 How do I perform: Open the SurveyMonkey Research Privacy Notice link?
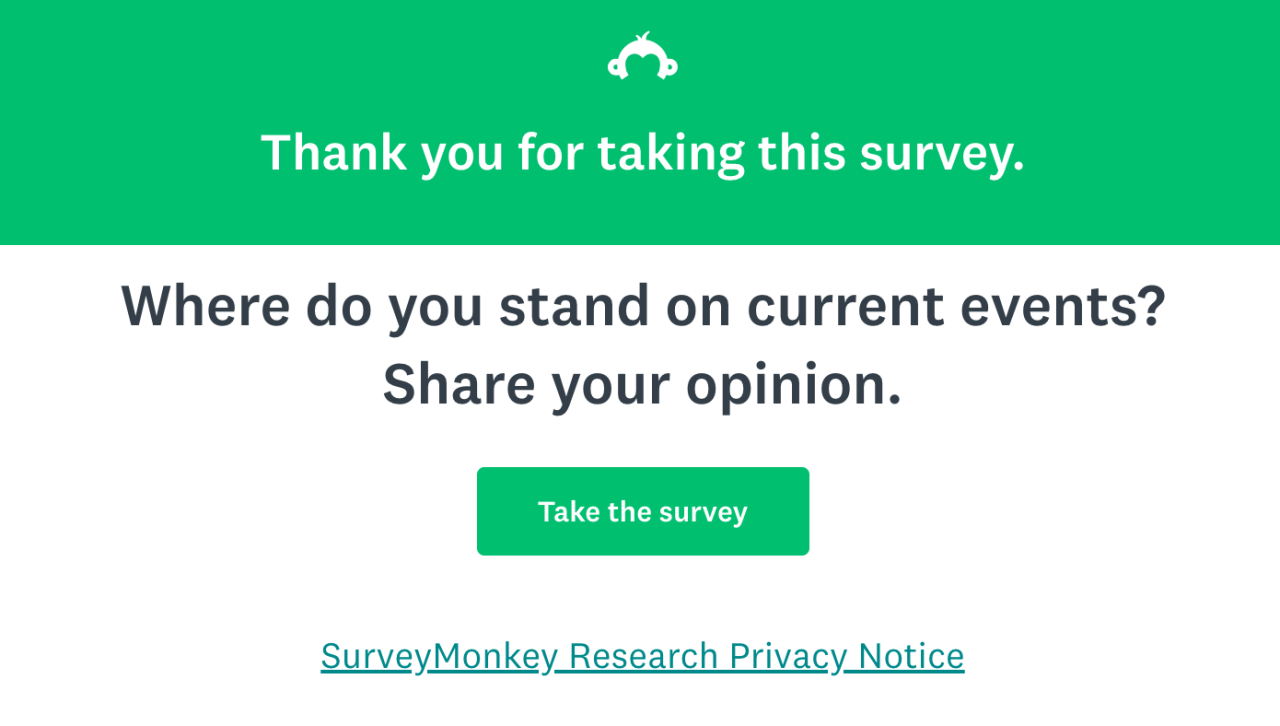642,656
